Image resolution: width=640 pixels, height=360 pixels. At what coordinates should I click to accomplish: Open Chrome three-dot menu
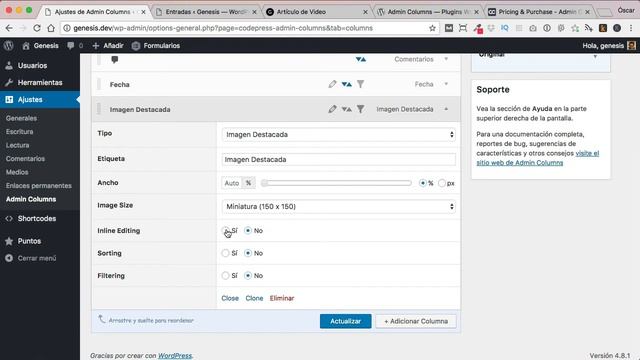click(x=631, y=28)
